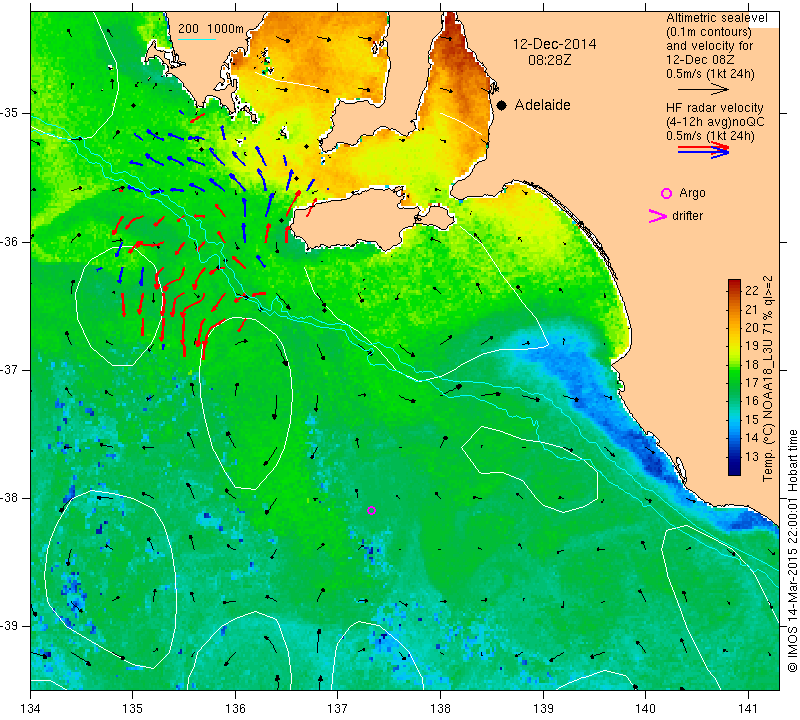Click the longitude axis label 137
The height and width of the screenshot is (720, 800).
click(x=337, y=709)
